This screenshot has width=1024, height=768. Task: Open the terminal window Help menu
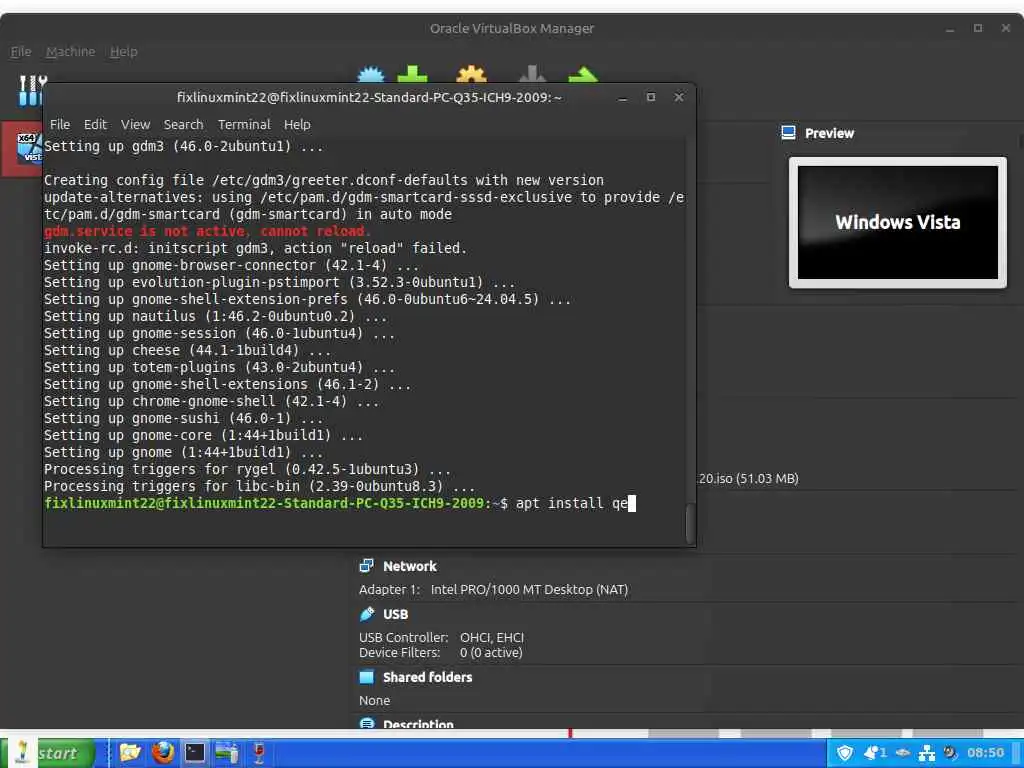pyautogui.click(x=296, y=124)
